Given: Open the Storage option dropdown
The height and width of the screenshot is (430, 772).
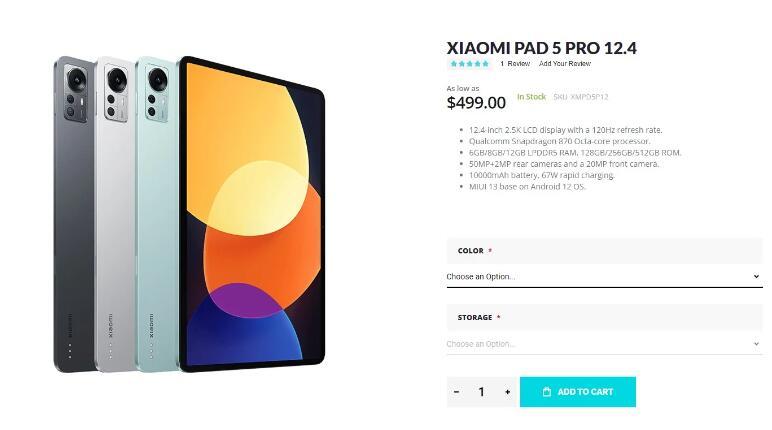Looking at the screenshot, I should (604, 344).
